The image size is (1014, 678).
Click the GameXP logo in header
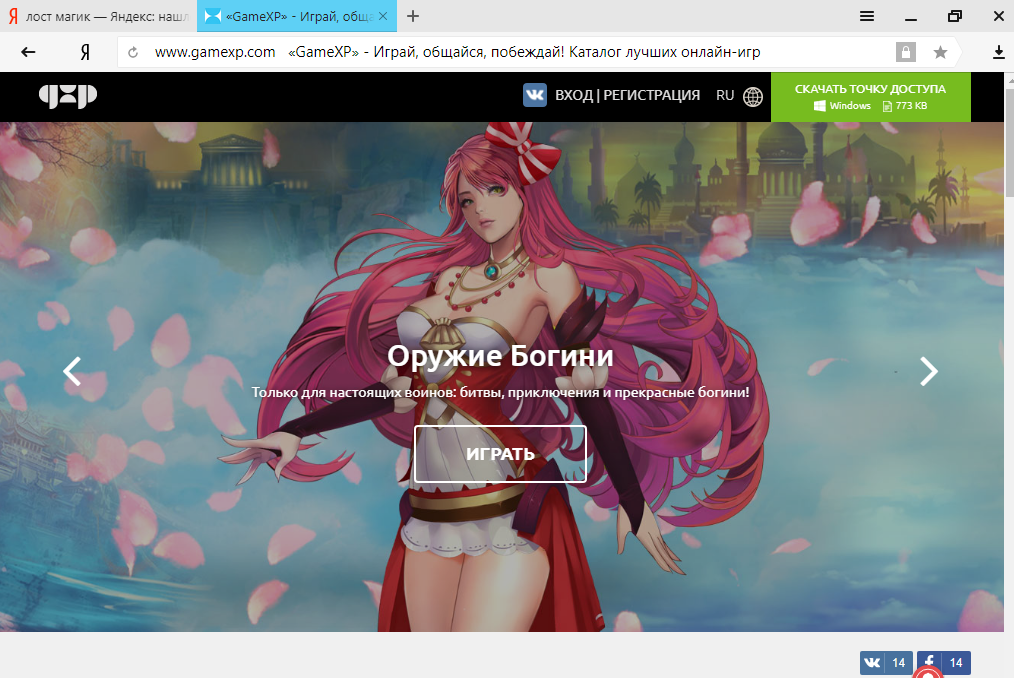[x=68, y=96]
